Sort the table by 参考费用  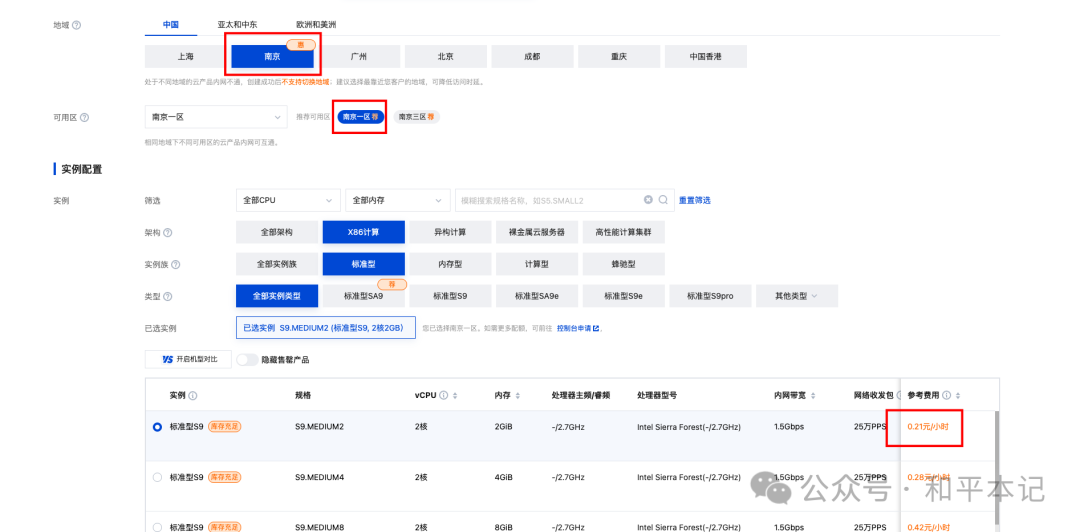click(x=958, y=396)
